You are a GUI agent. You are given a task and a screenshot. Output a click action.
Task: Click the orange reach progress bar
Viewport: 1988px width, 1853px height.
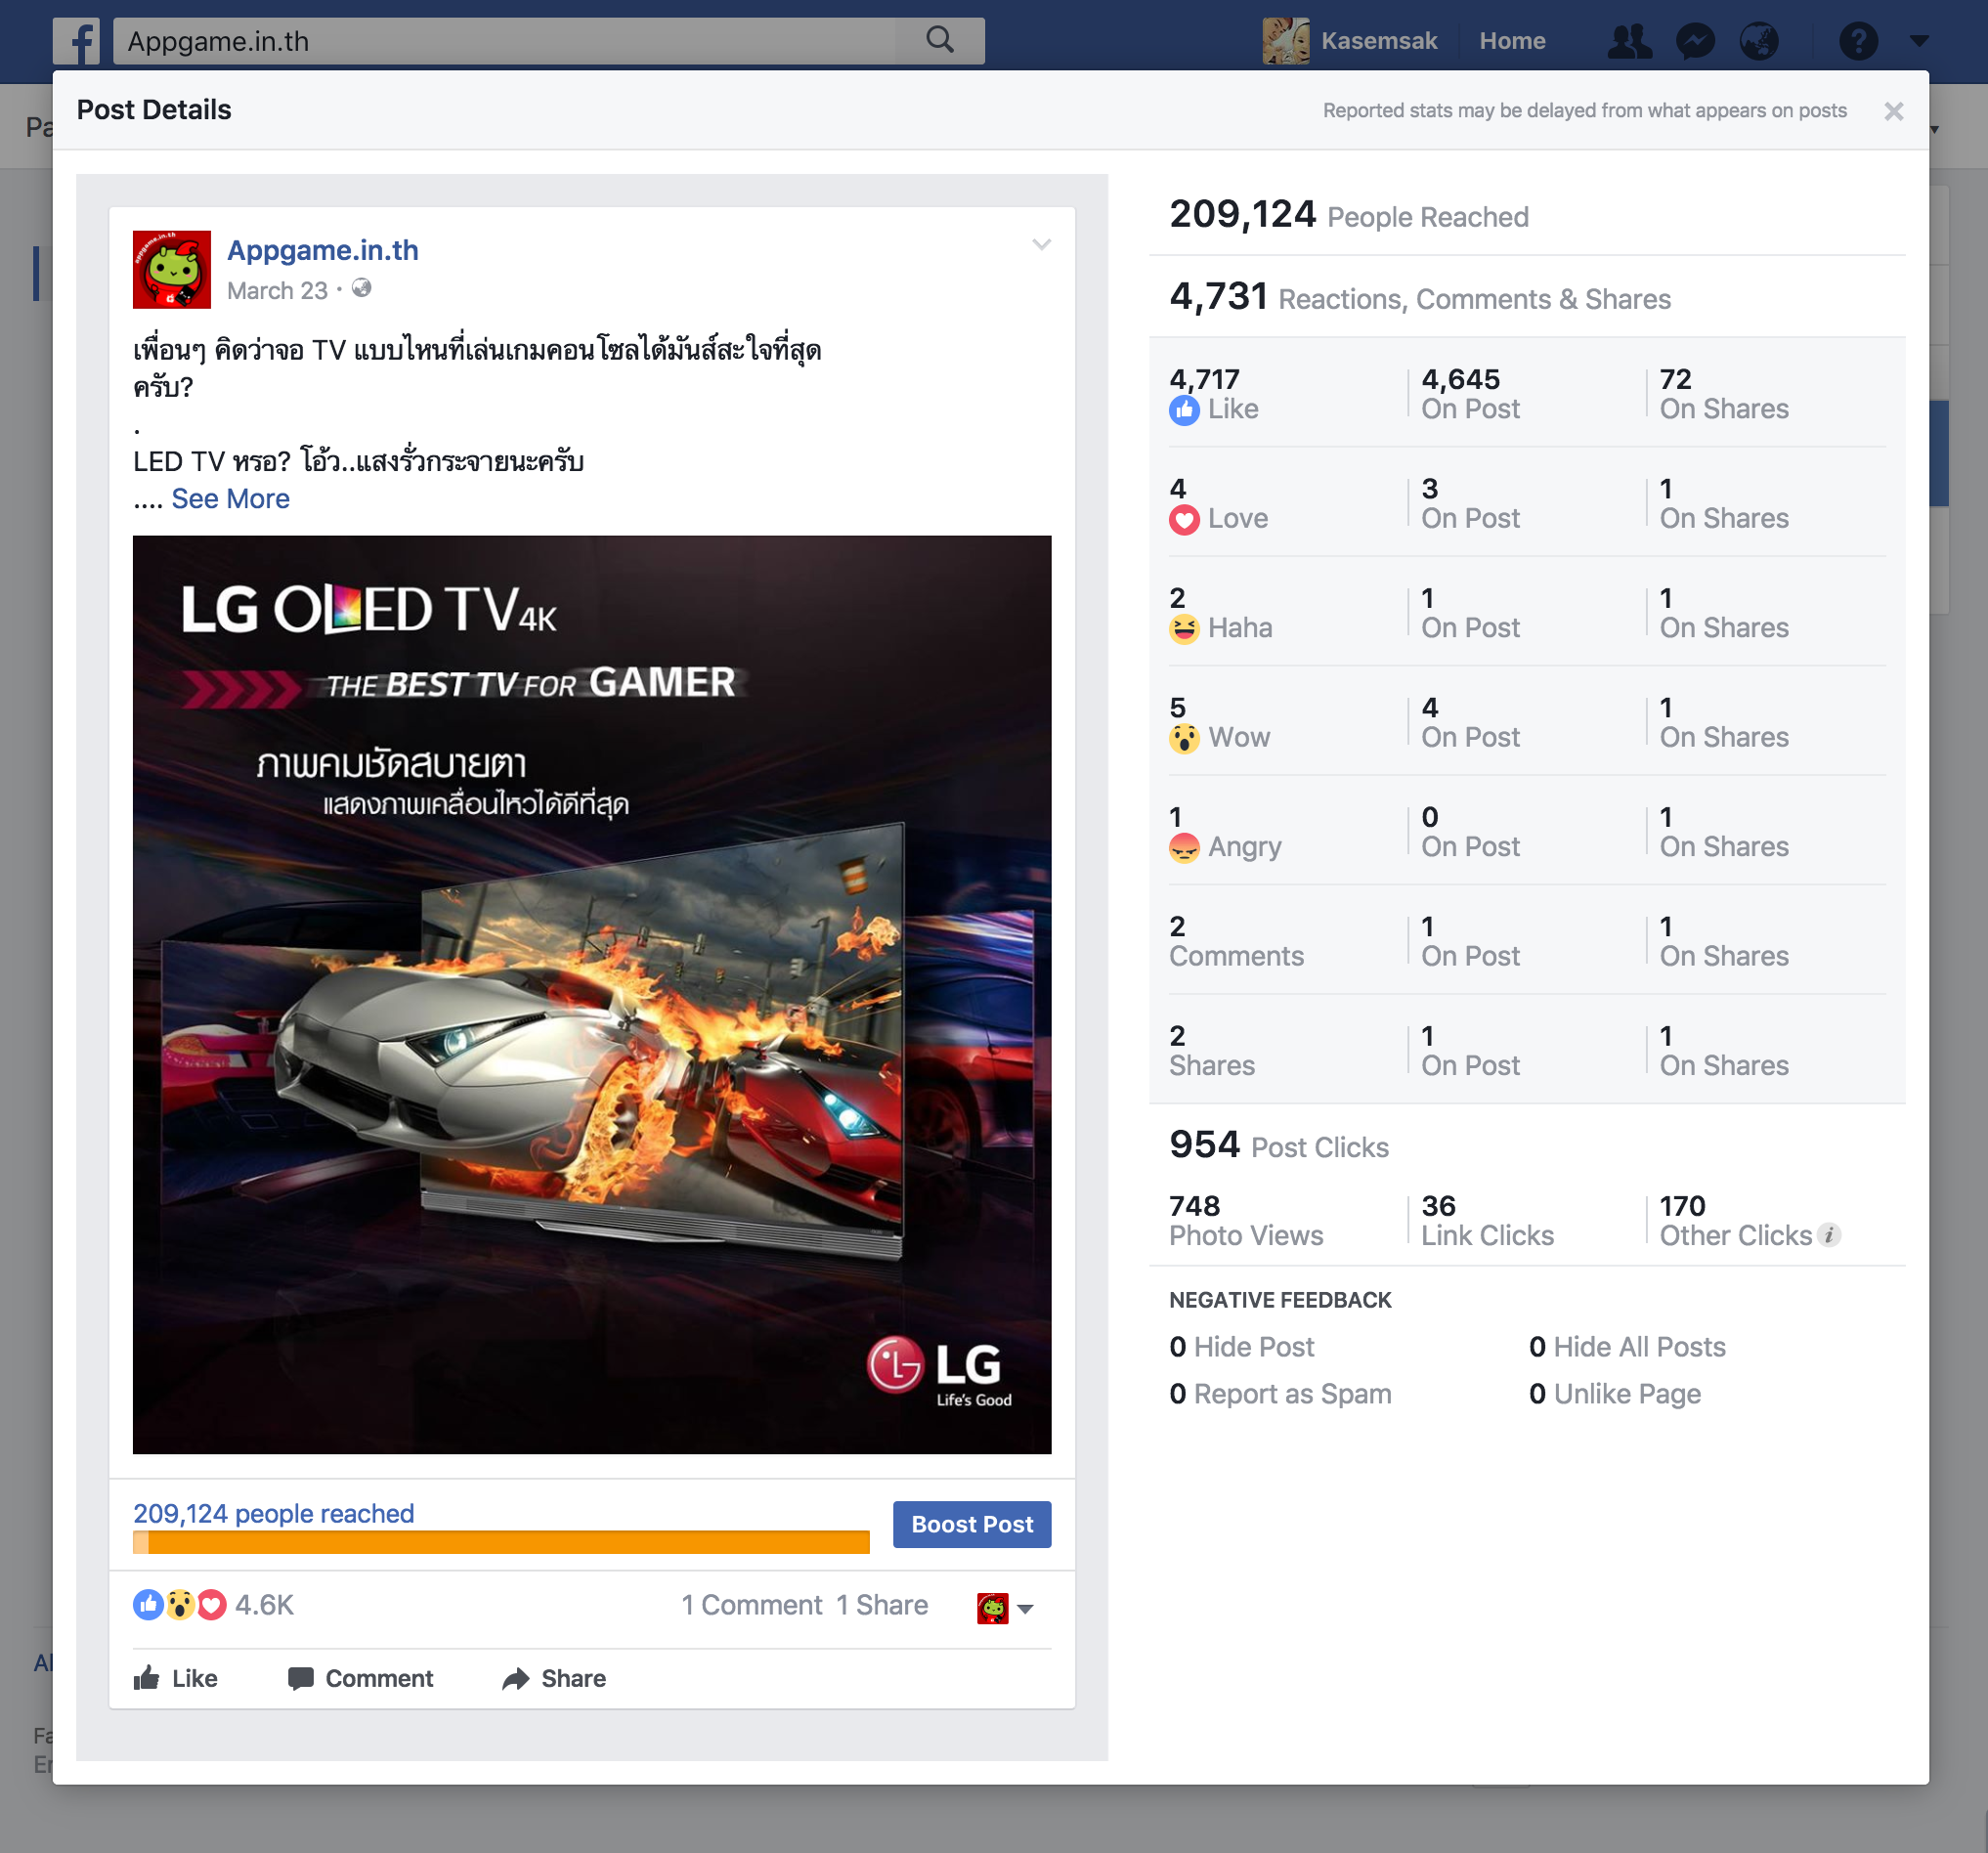pyautogui.click(x=500, y=1542)
